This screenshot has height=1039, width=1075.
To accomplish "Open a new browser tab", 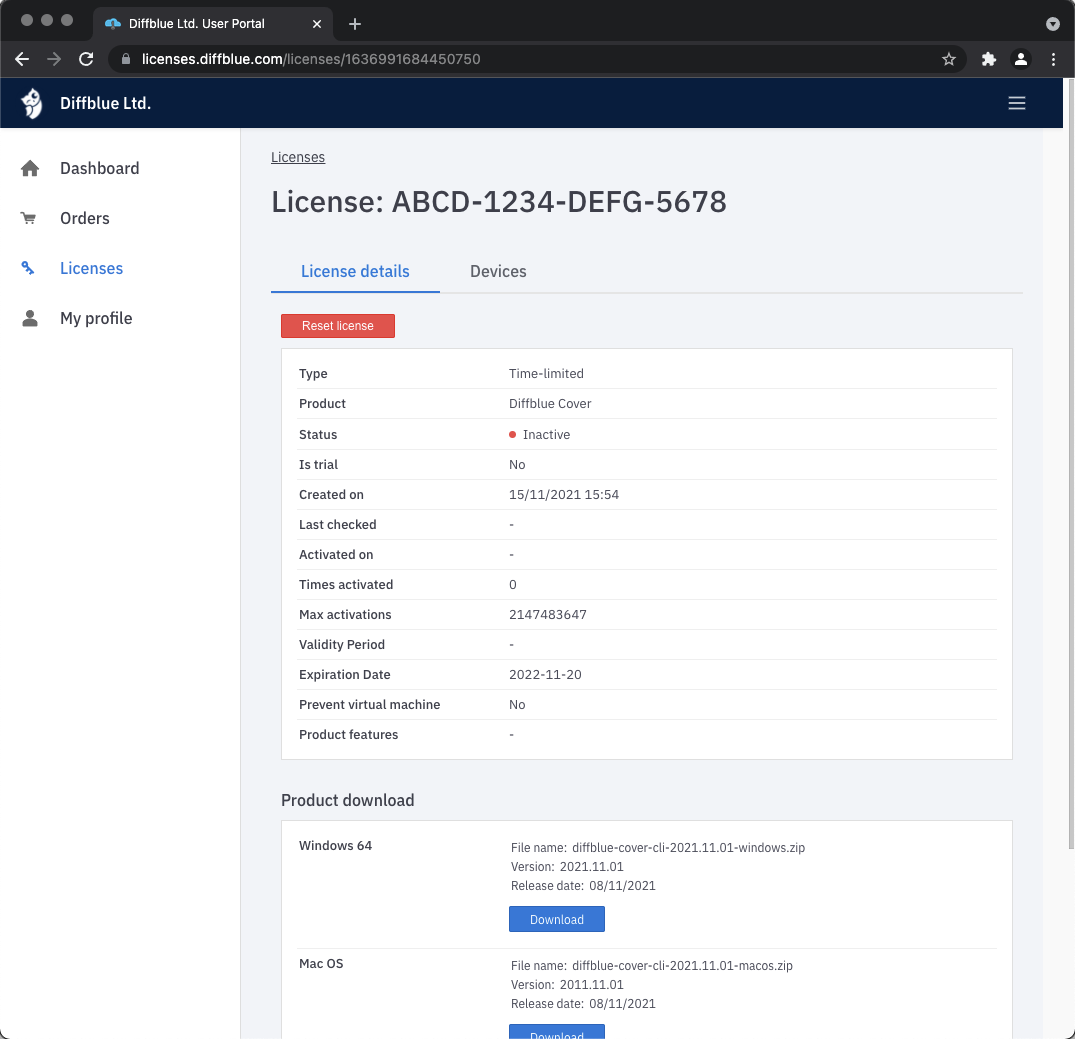I will [x=354, y=23].
